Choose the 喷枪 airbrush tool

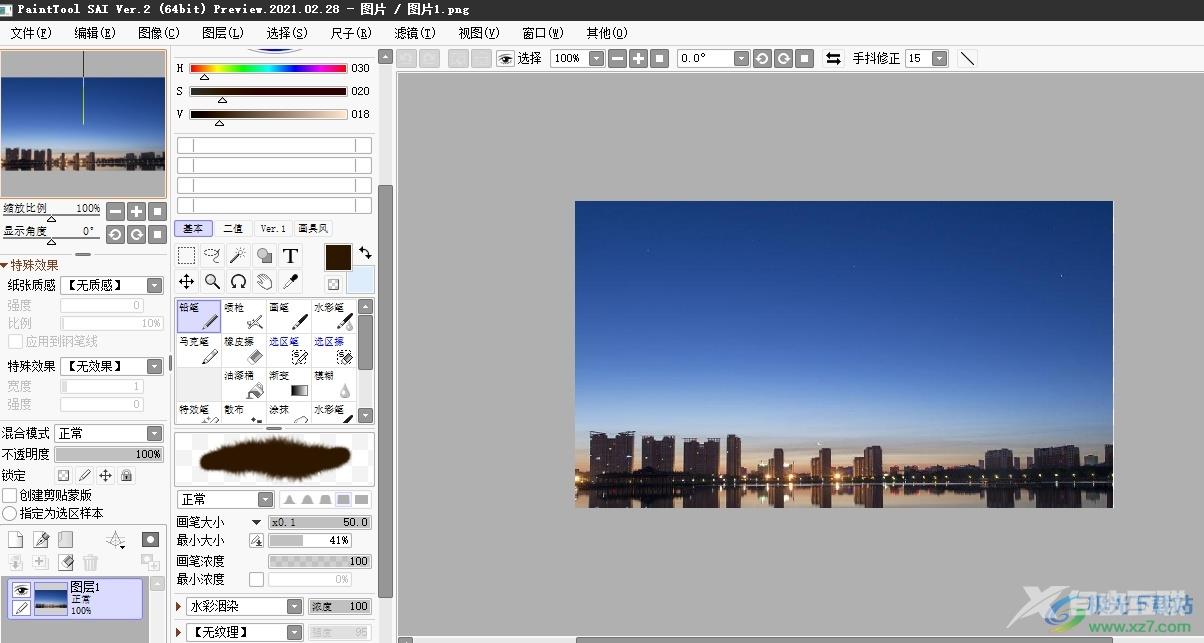click(x=244, y=316)
